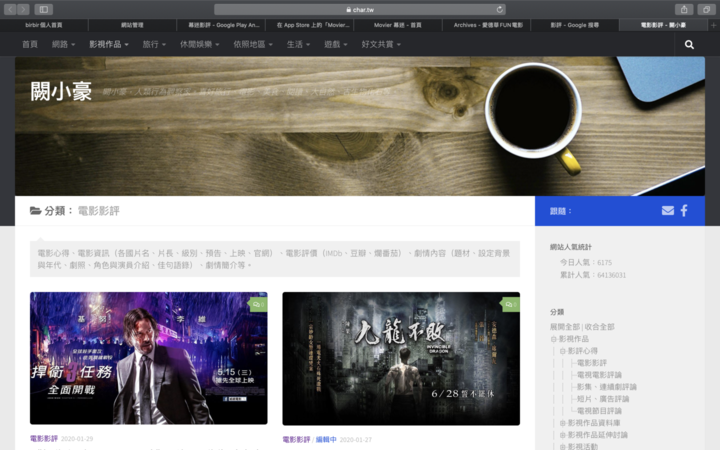Open the 好文共賞 dropdown menu
The image size is (720, 450).
[x=381, y=45]
